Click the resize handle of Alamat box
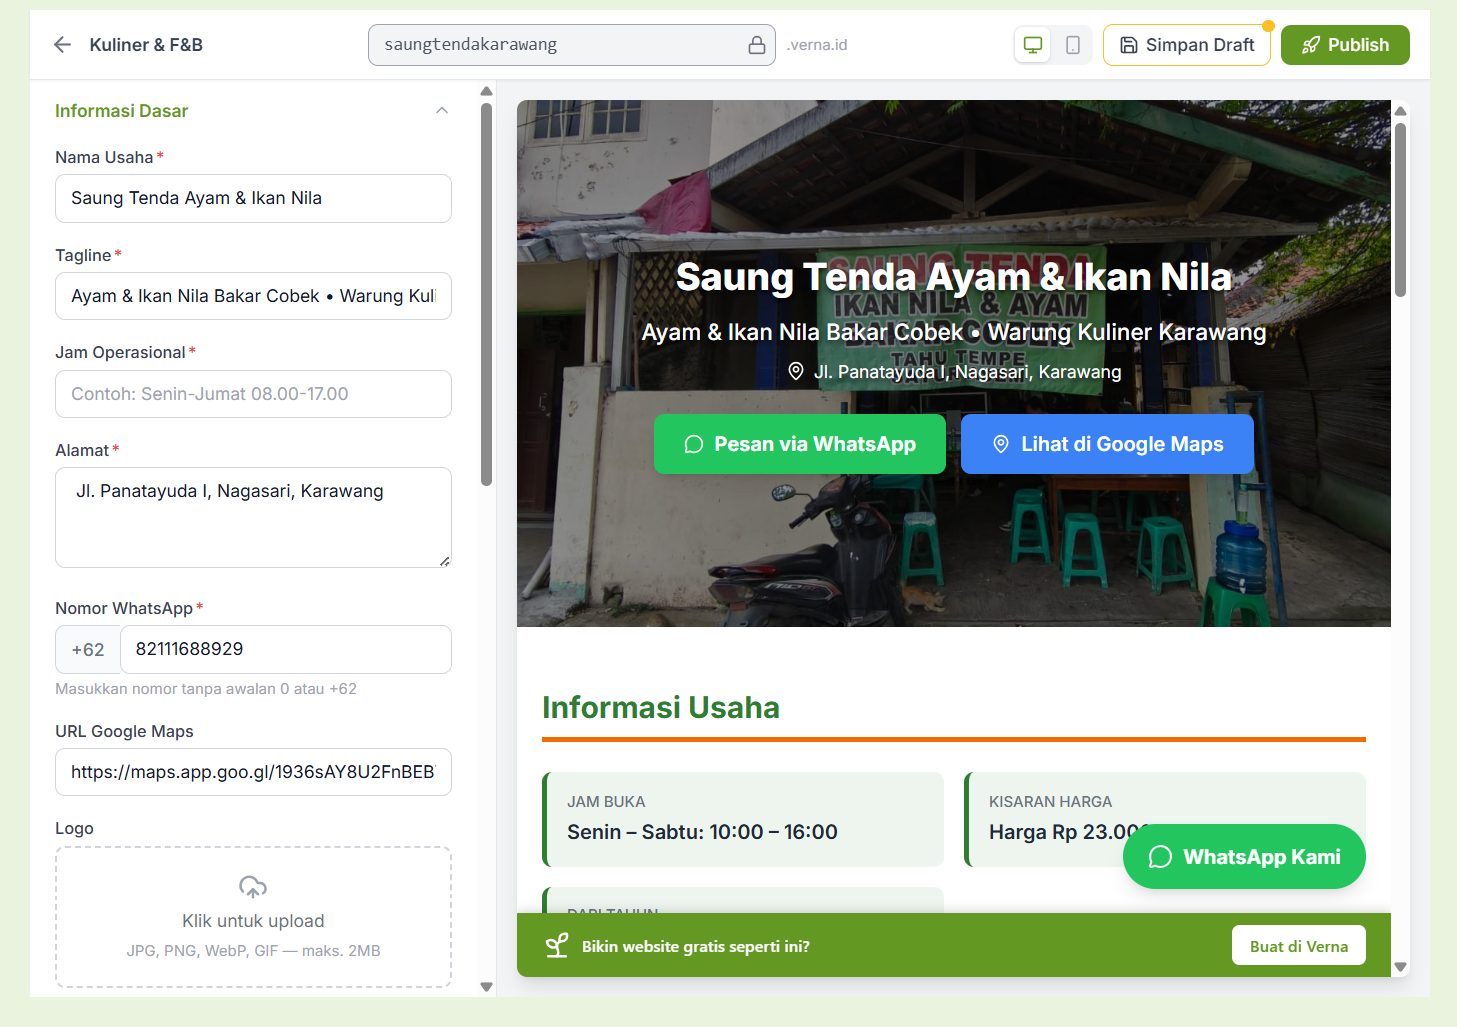Screen dimensions: 1457x1027 [x=445, y=561]
